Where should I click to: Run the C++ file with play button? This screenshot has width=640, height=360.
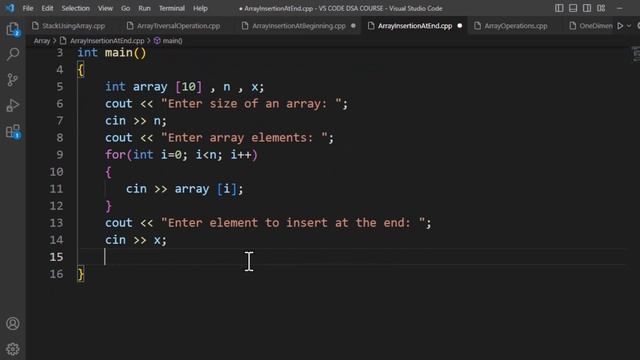[620, 26]
